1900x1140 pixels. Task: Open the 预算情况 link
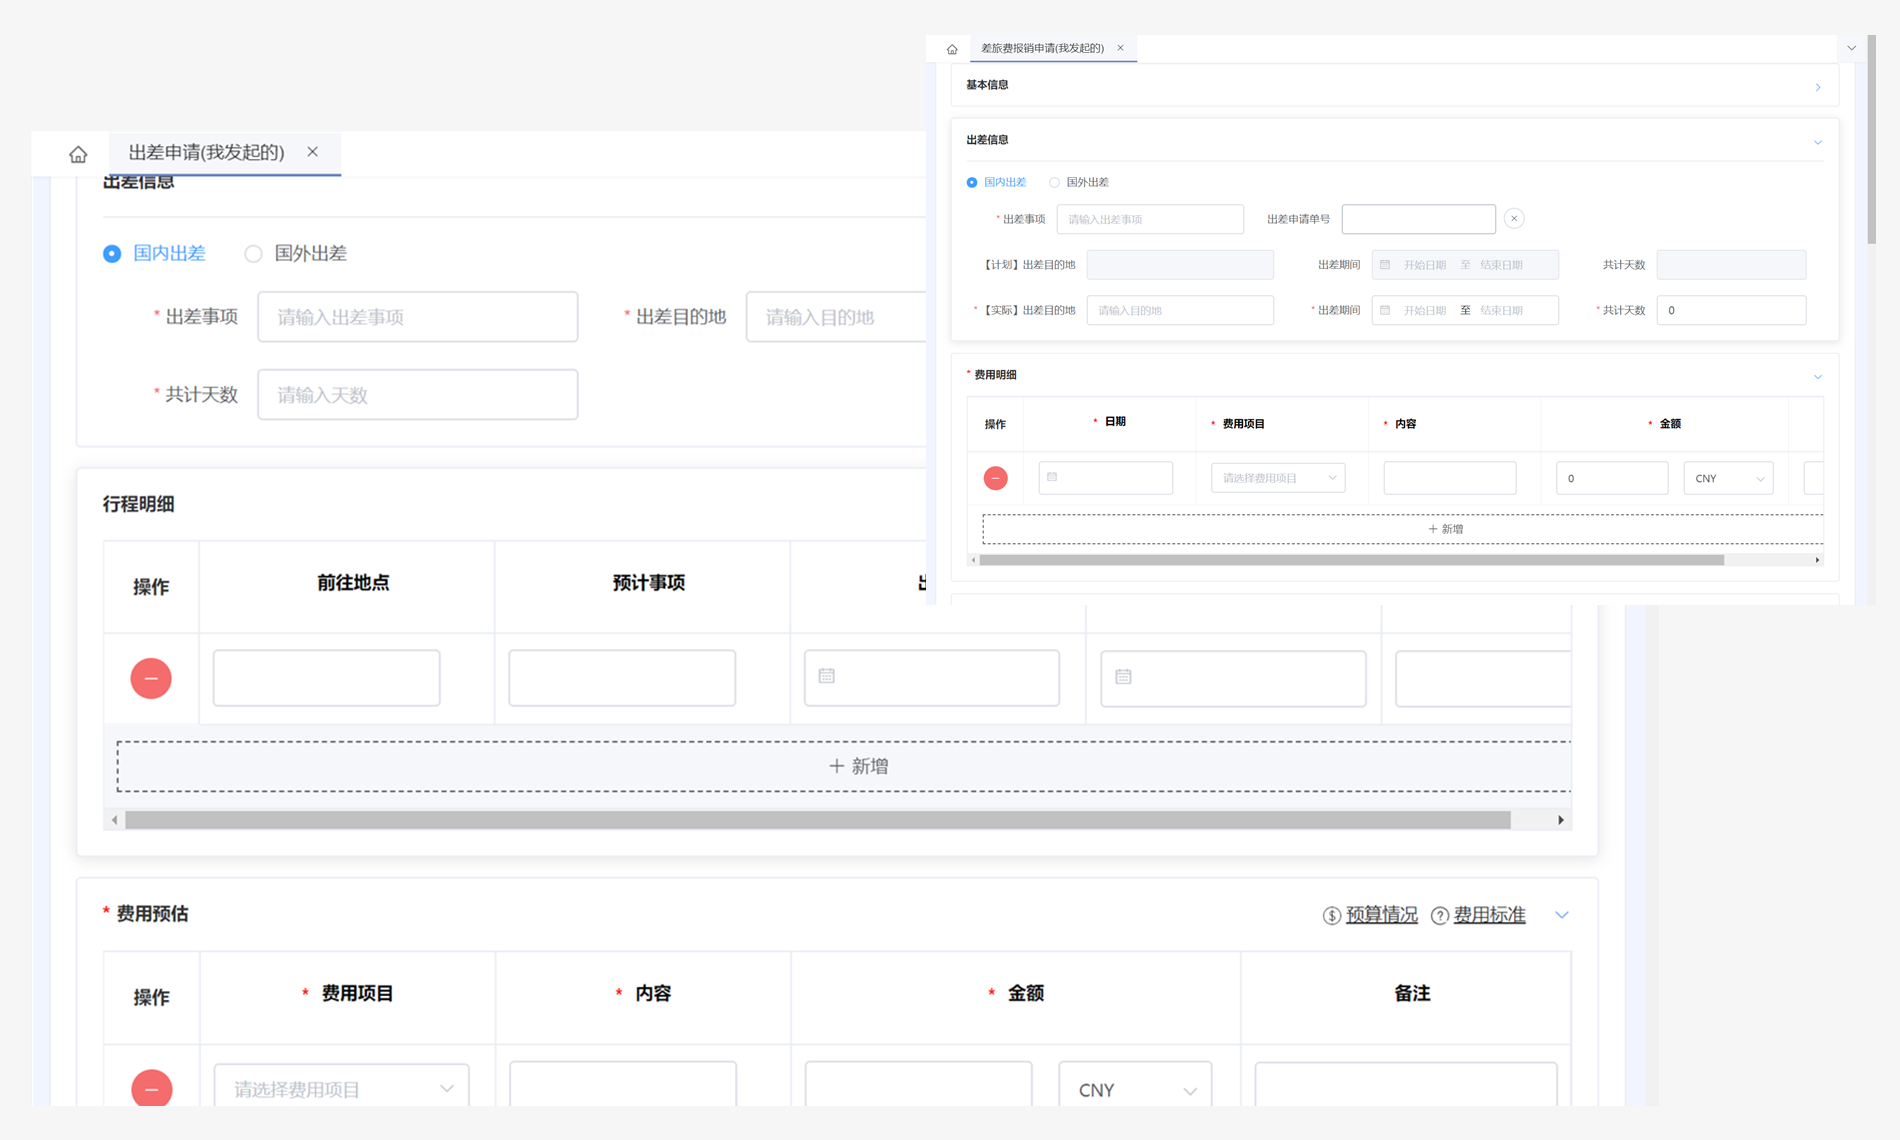point(1380,915)
